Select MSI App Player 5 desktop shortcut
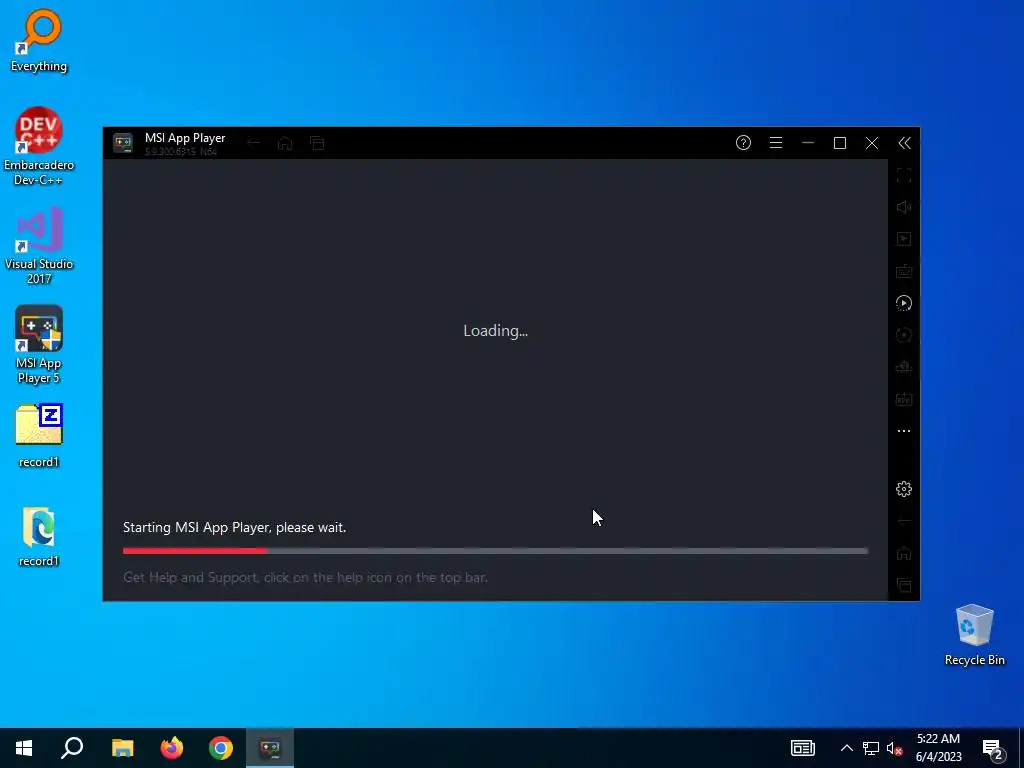The width and height of the screenshot is (1024, 768). pos(39,345)
